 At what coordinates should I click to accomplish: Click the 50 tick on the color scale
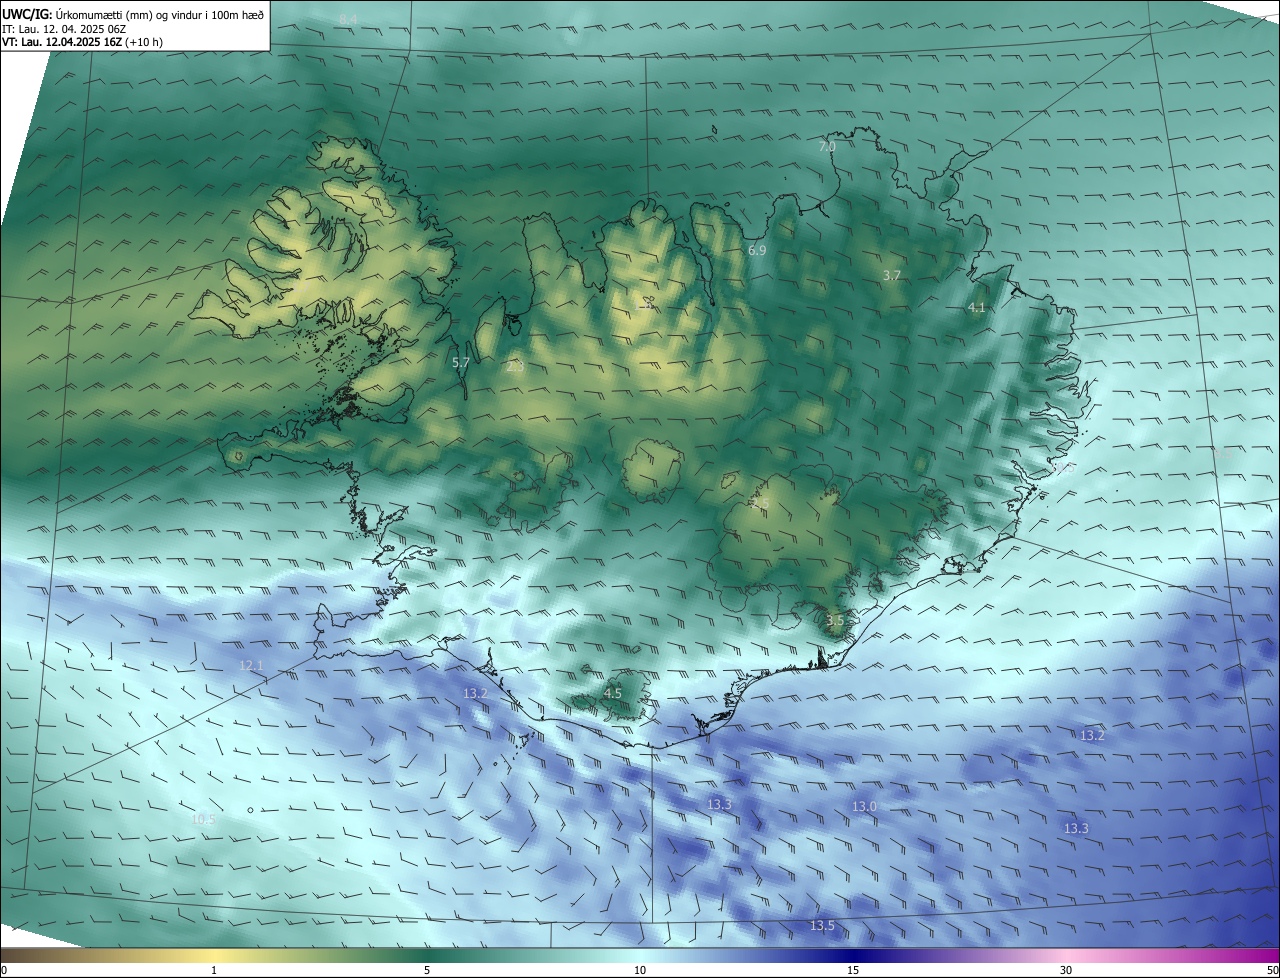[1272, 971]
